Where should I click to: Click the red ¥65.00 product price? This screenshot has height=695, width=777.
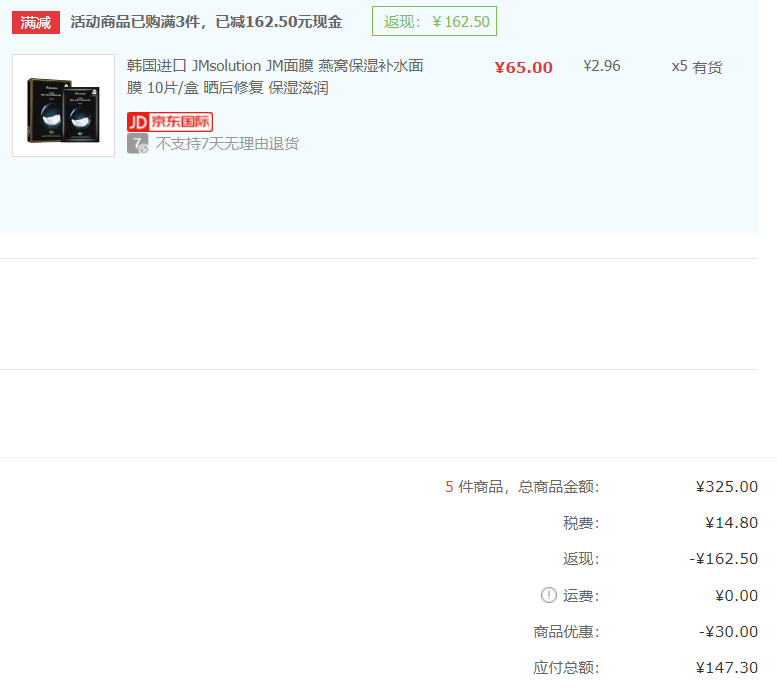(x=523, y=68)
